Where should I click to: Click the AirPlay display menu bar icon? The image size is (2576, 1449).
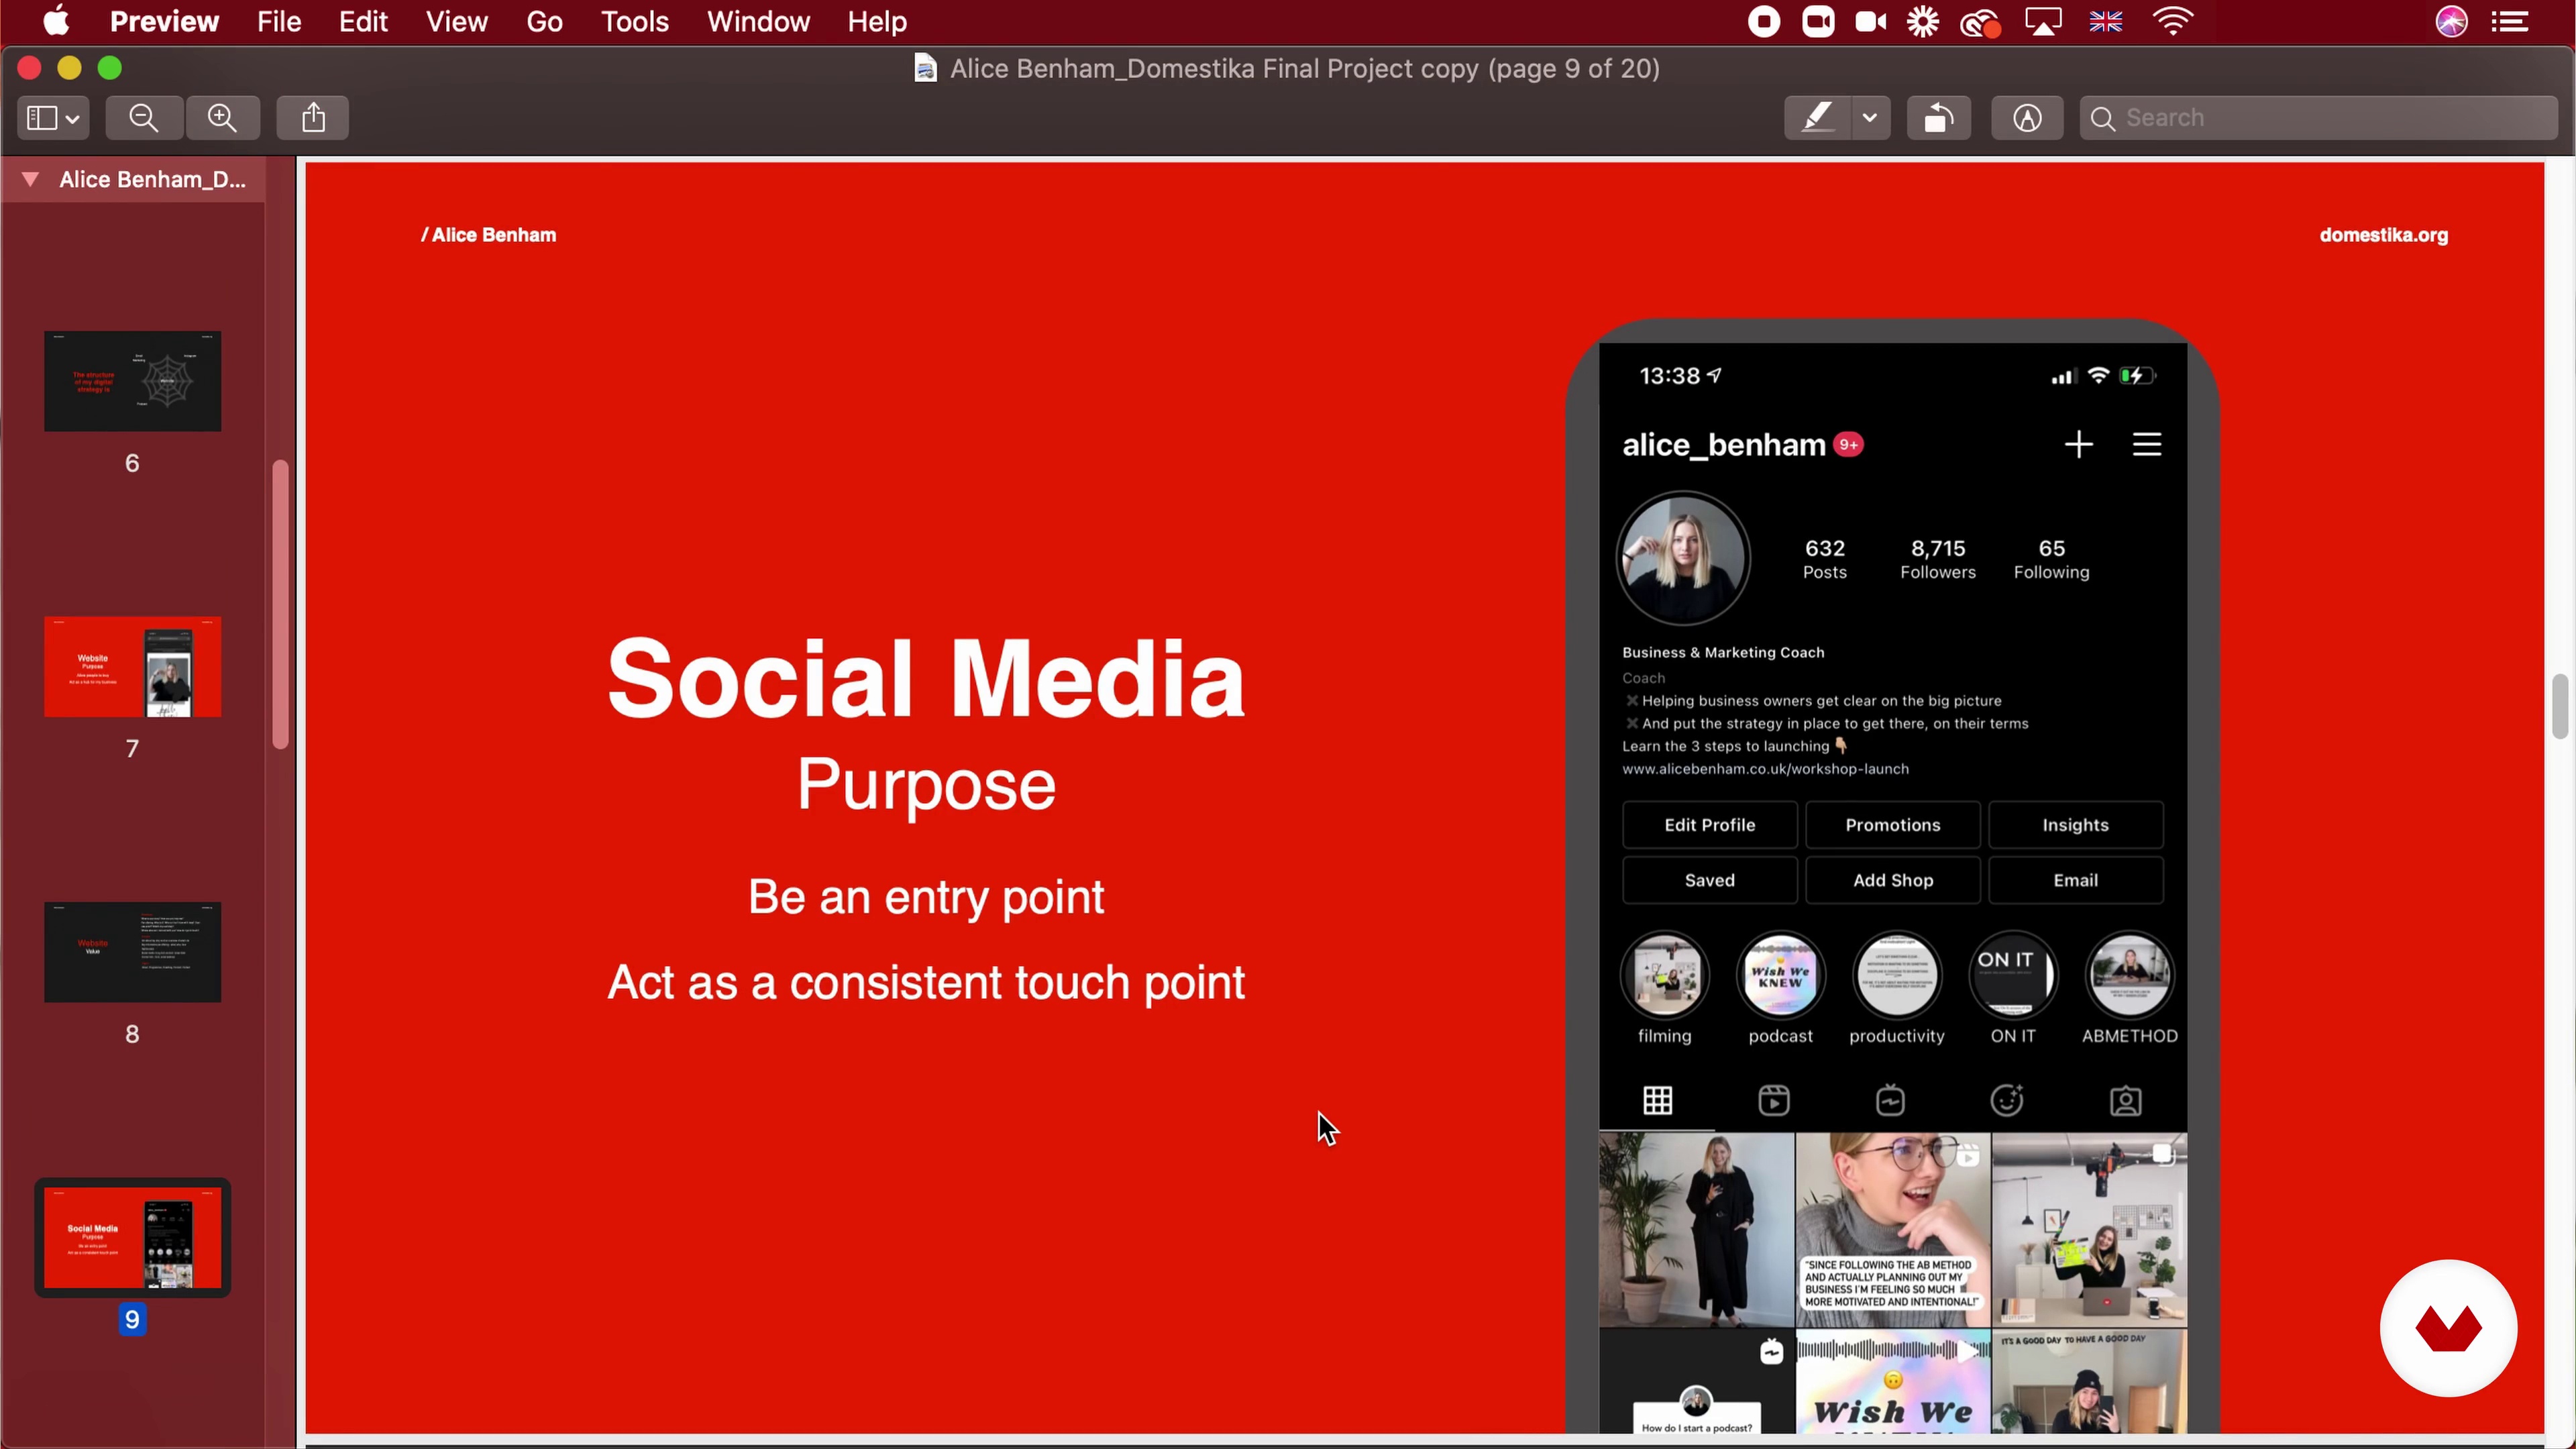click(x=2043, y=21)
